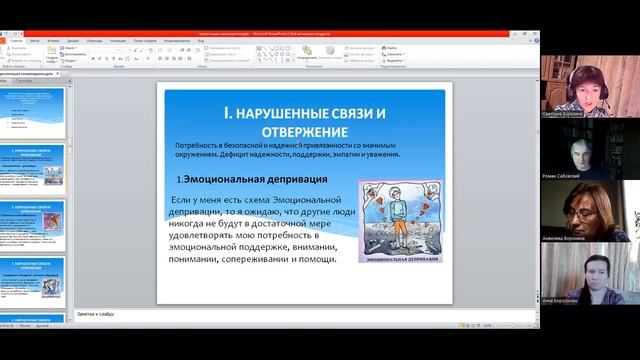
Task: Open Экспресс-стили quick styles gallery
Action: pos(330,53)
